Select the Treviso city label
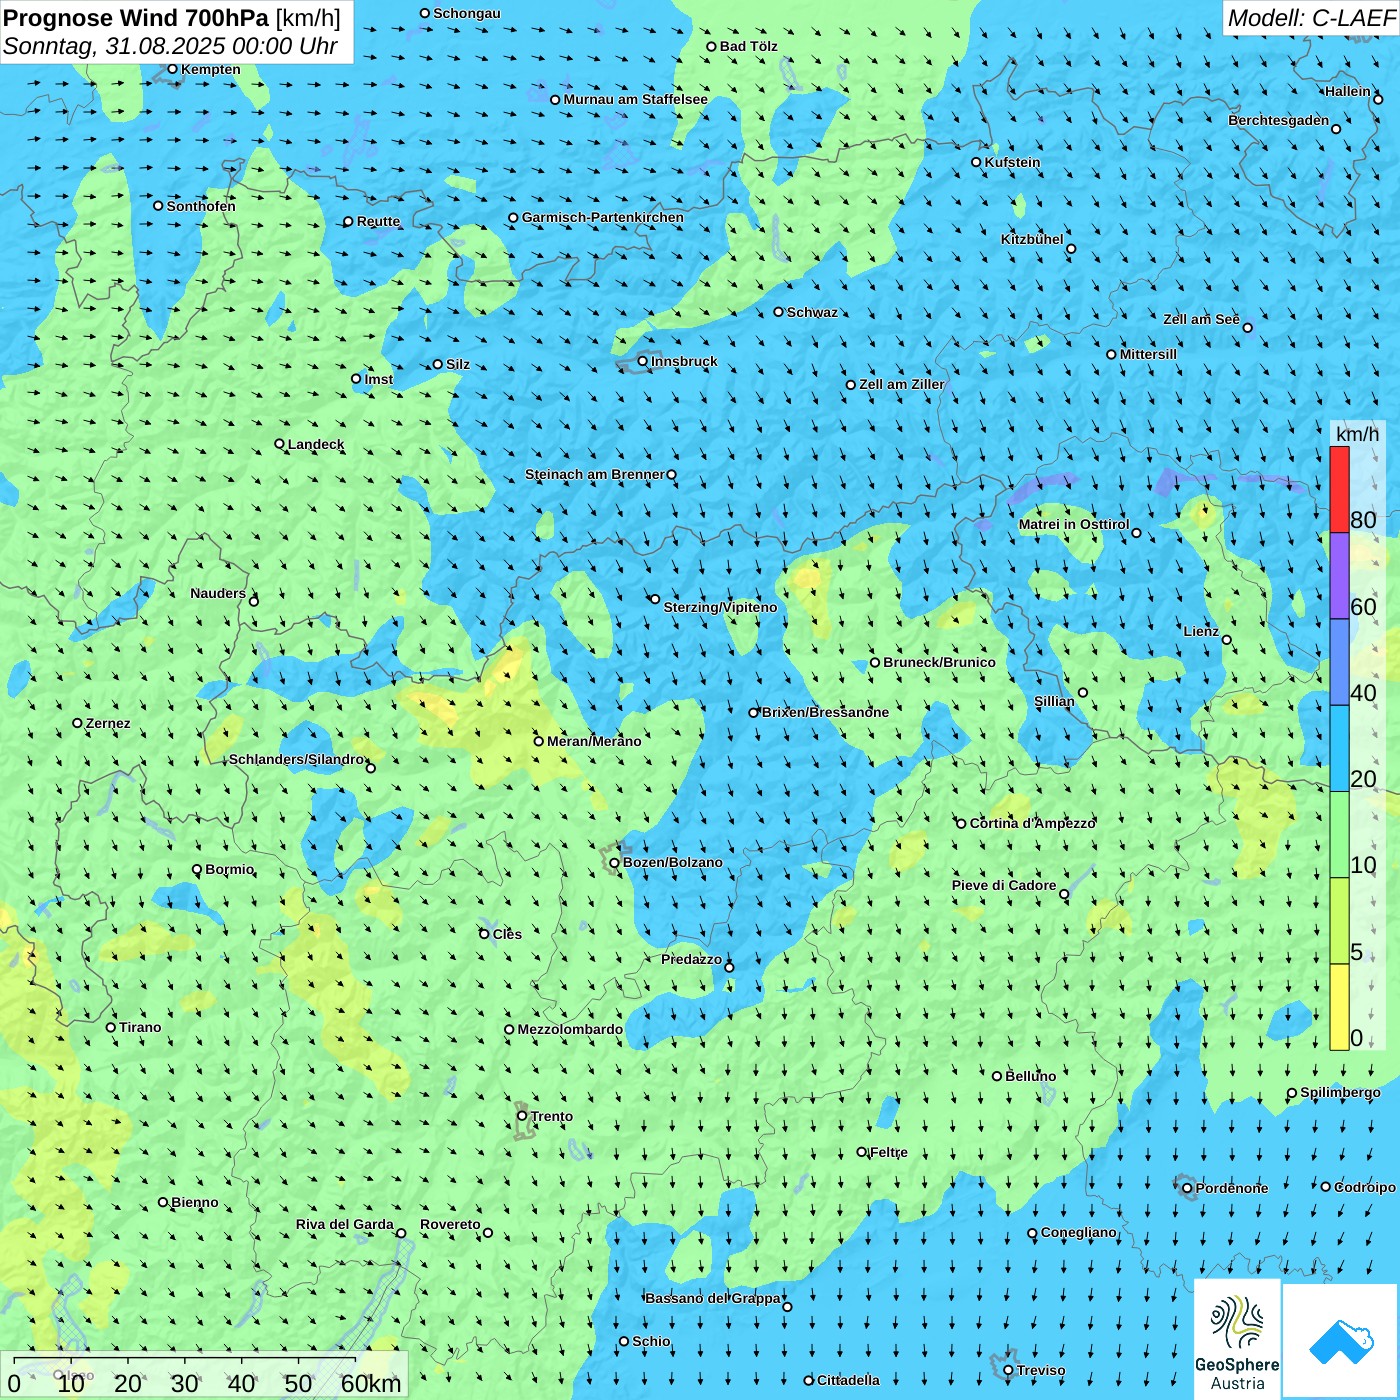 coord(1041,1370)
